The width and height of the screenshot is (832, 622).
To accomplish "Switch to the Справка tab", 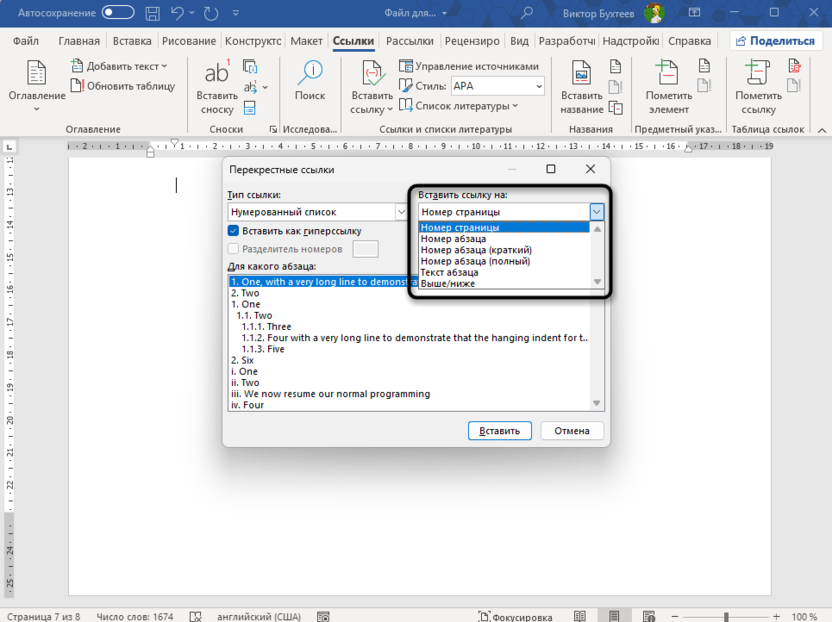I will 689,41.
